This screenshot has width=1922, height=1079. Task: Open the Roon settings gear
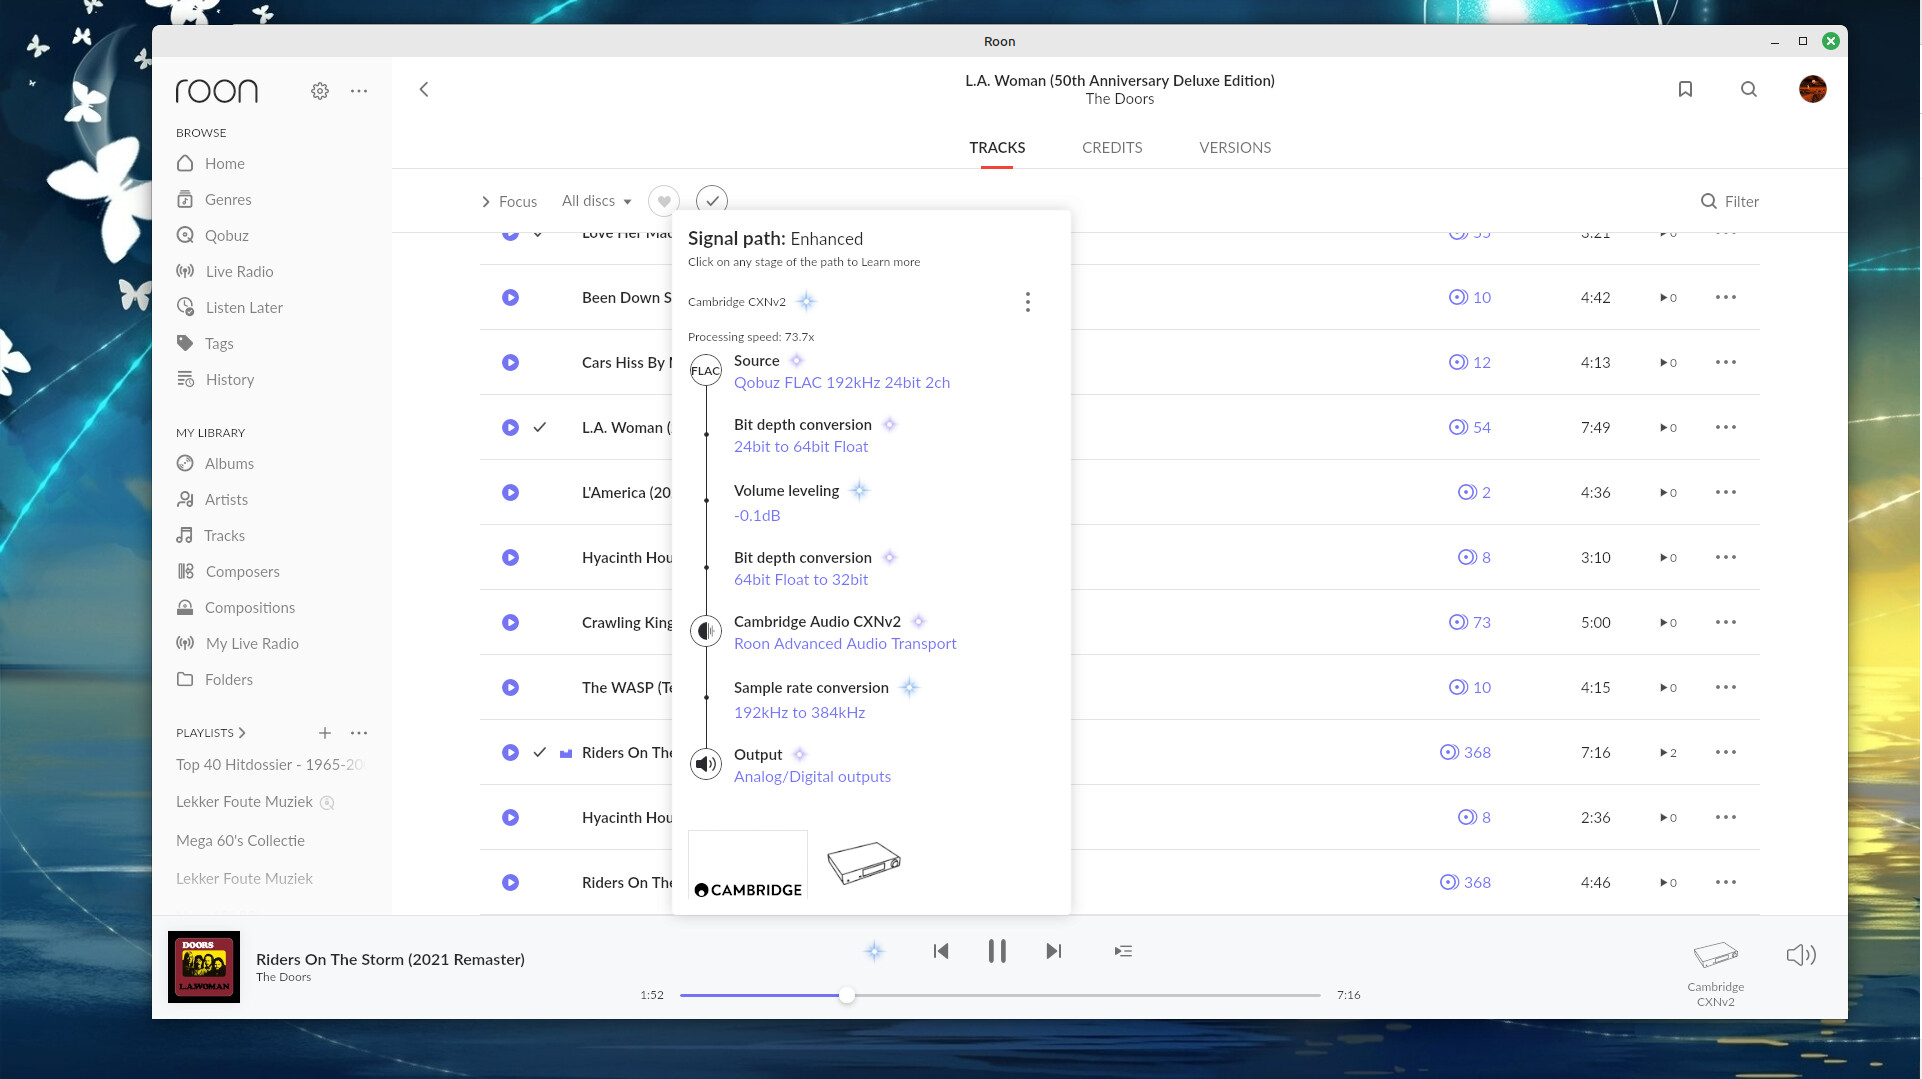(320, 91)
